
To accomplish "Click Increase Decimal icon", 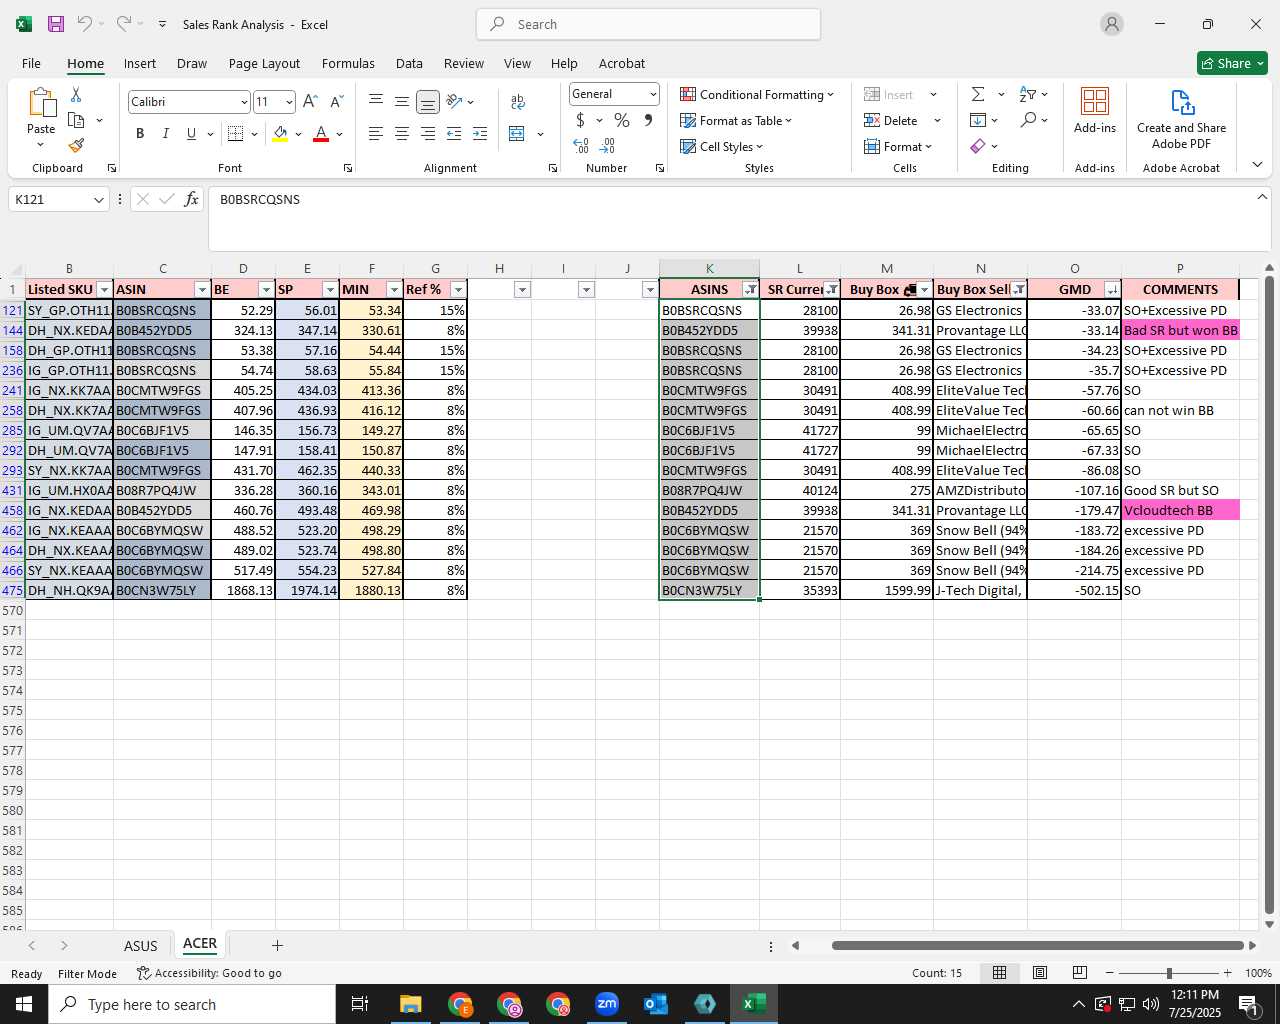I will [581, 146].
